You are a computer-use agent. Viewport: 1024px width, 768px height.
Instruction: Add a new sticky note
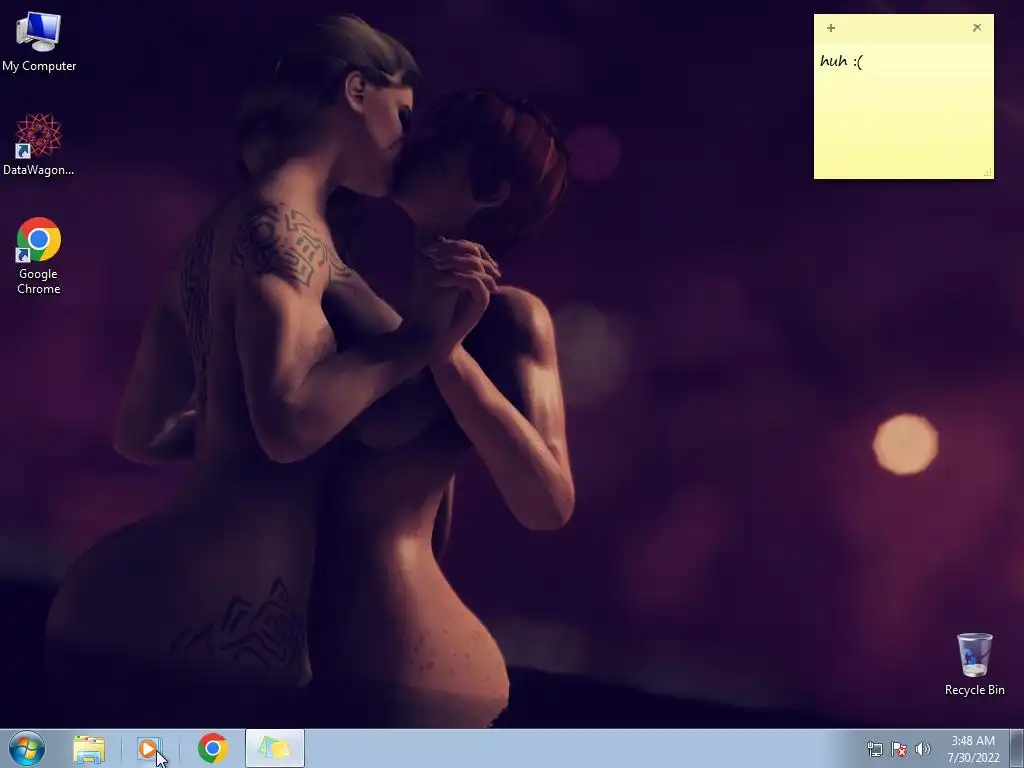point(831,27)
